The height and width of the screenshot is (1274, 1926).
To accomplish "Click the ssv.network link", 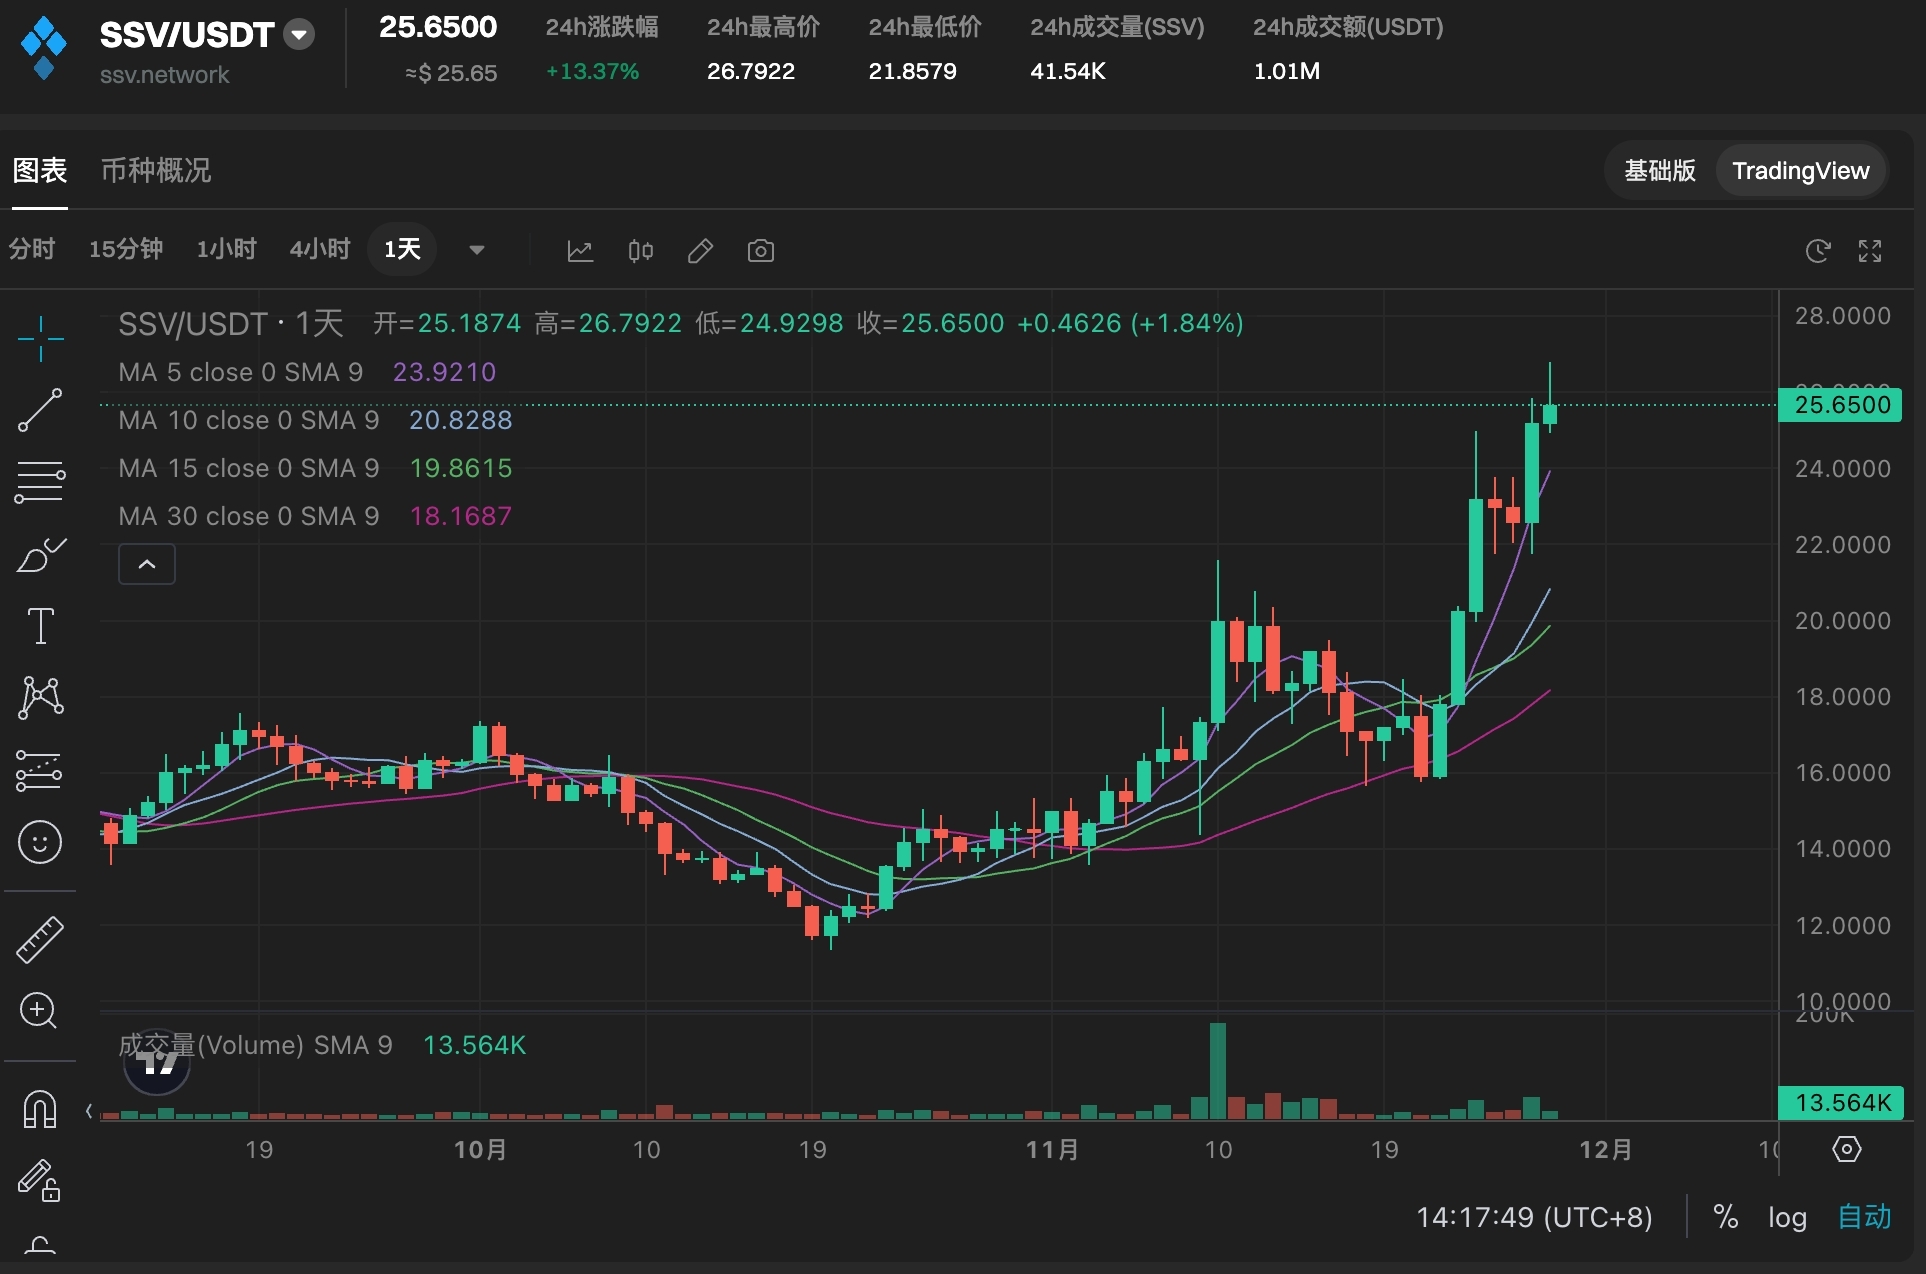I will [165, 75].
